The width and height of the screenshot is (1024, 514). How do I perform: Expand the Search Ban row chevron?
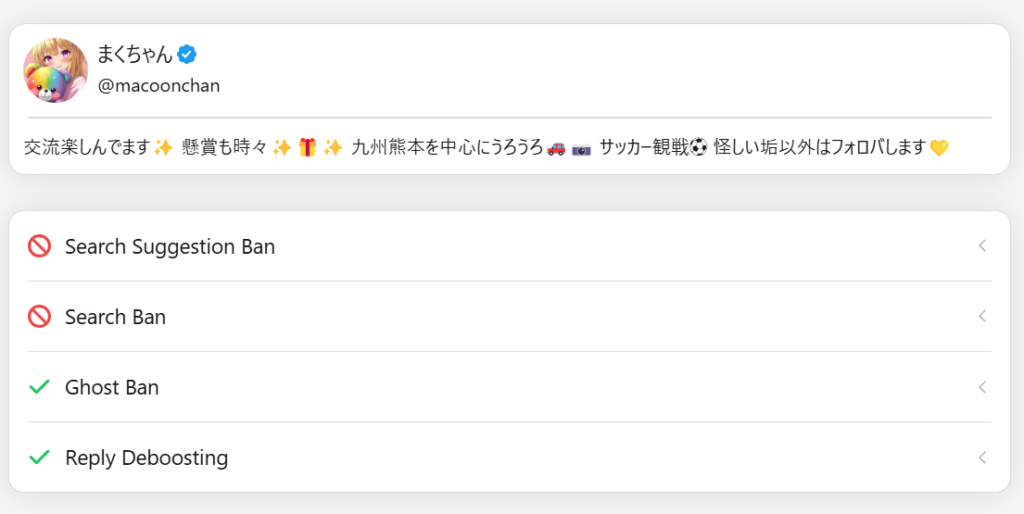point(982,317)
